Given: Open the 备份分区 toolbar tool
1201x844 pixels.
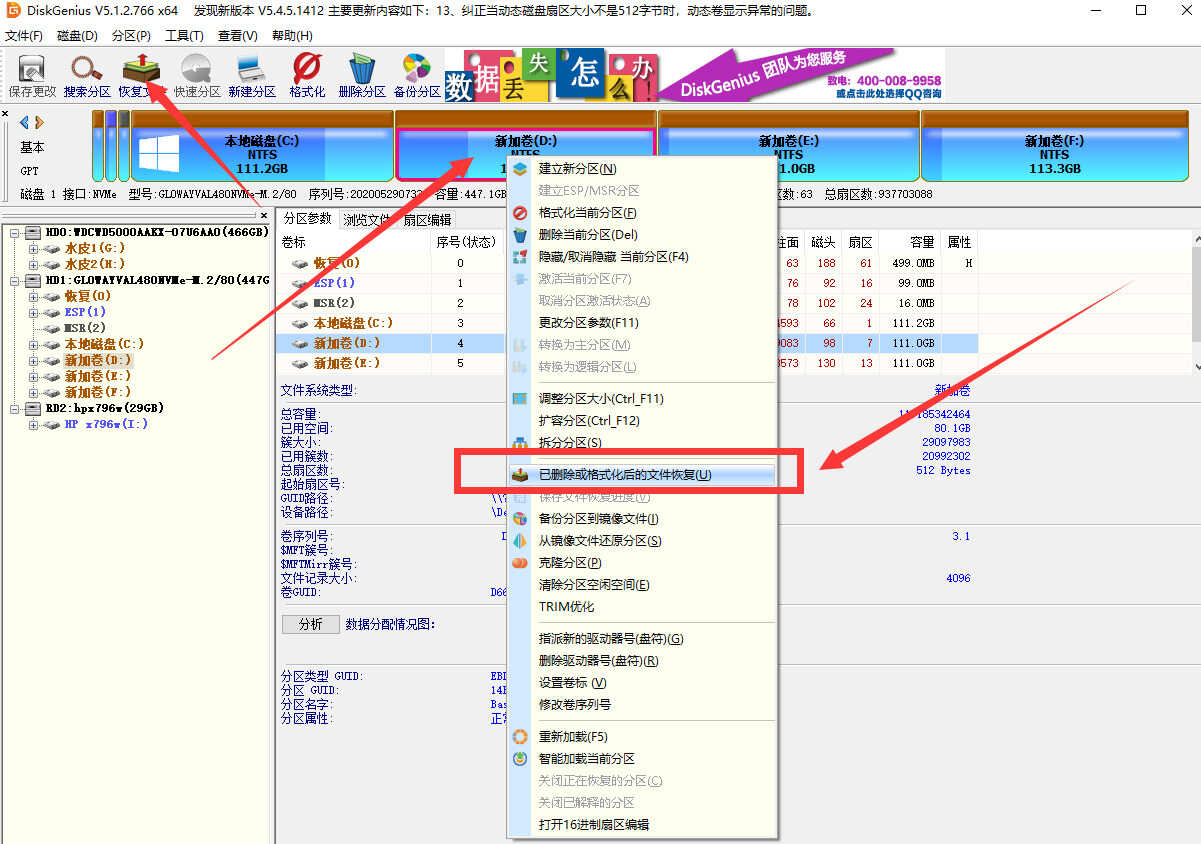Looking at the screenshot, I should tap(416, 75).
